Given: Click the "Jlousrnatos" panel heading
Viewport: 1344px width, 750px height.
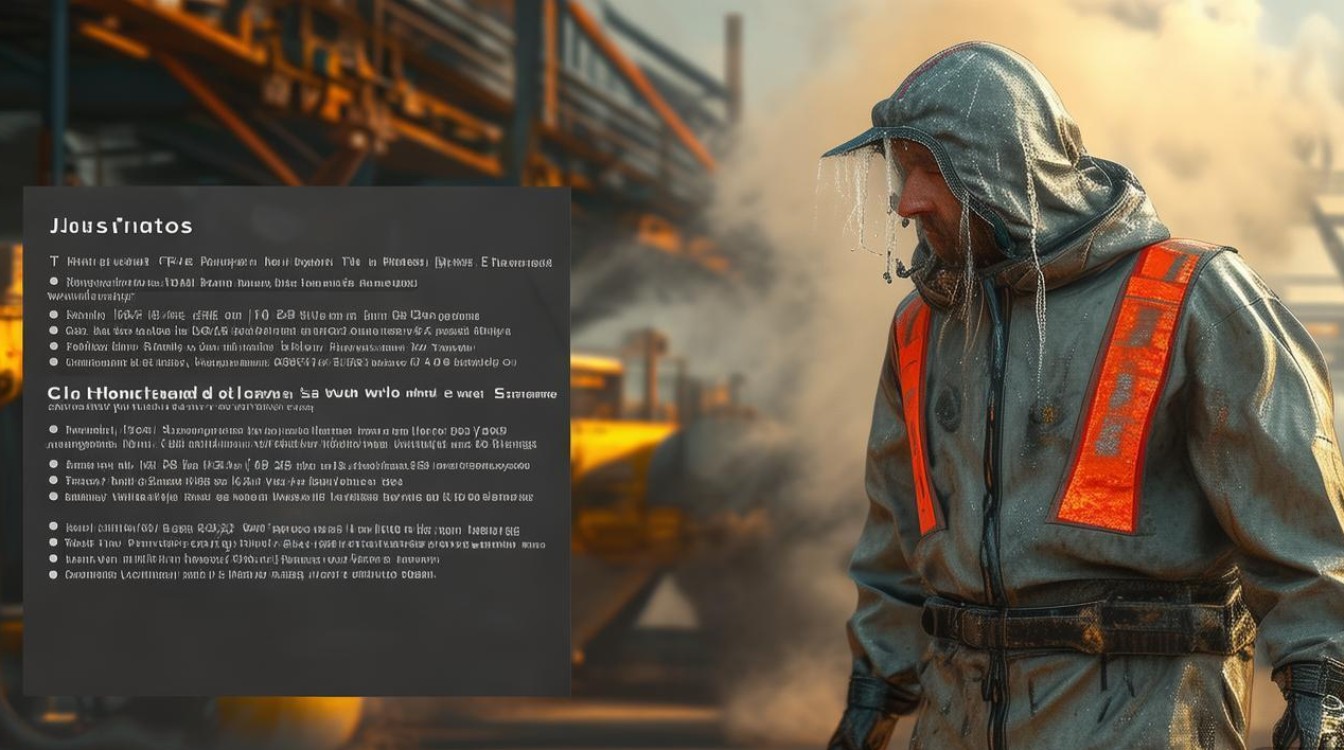Looking at the screenshot, I should [x=120, y=226].
